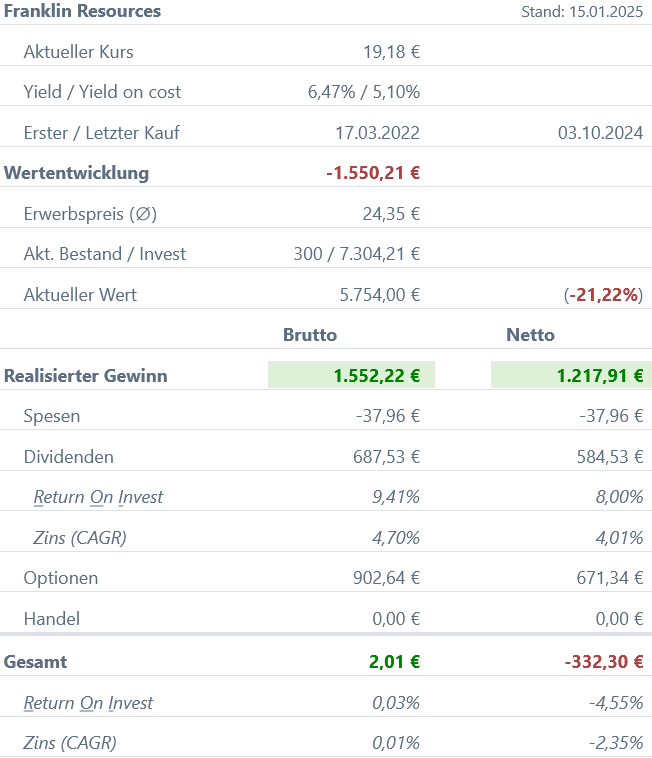Click the 0,03% total return
The image size is (652, 758).
click(x=396, y=703)
